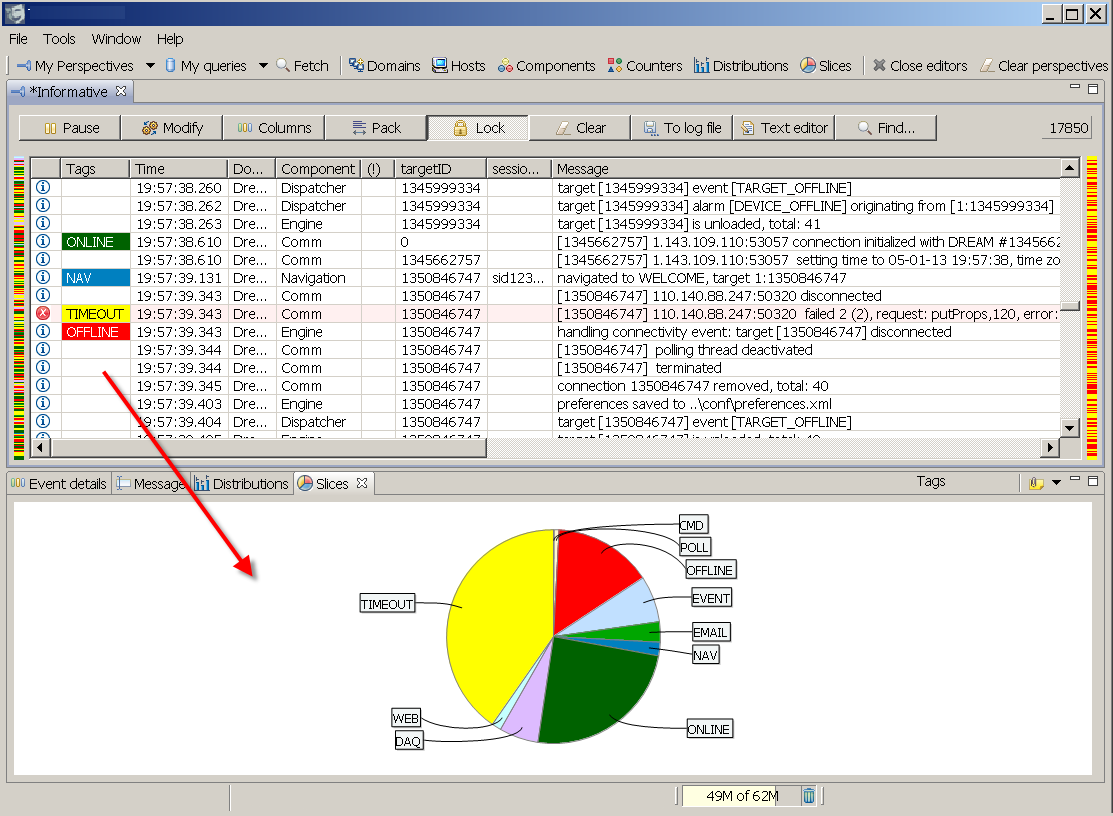Open the Tools menu
Viewport: 1113px width, 816px height.
59,39
